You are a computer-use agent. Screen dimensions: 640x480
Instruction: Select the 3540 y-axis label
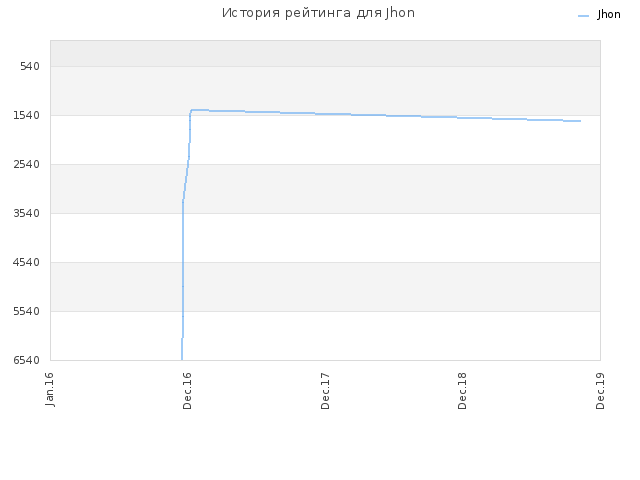tap(27, 213)
